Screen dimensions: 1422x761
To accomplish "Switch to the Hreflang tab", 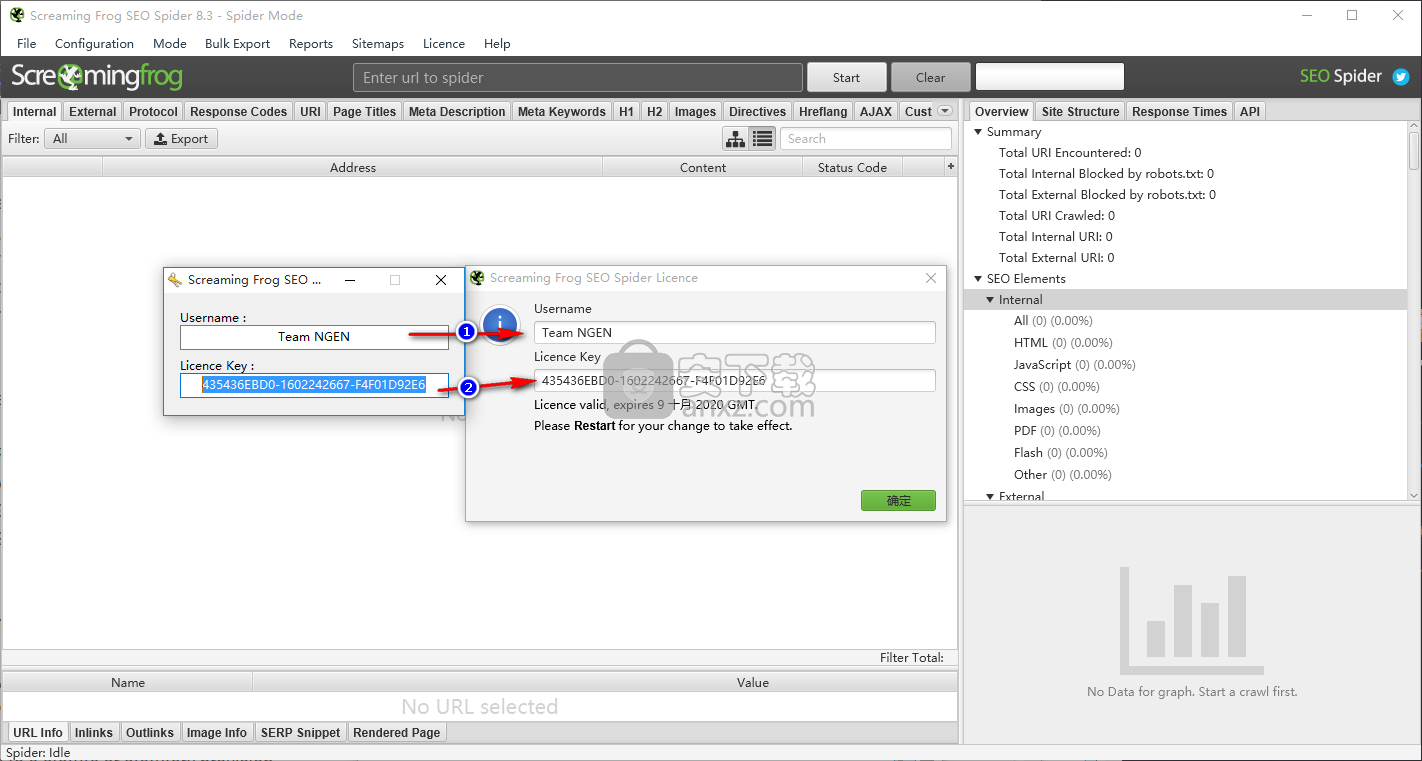I will tap(823, 111).
